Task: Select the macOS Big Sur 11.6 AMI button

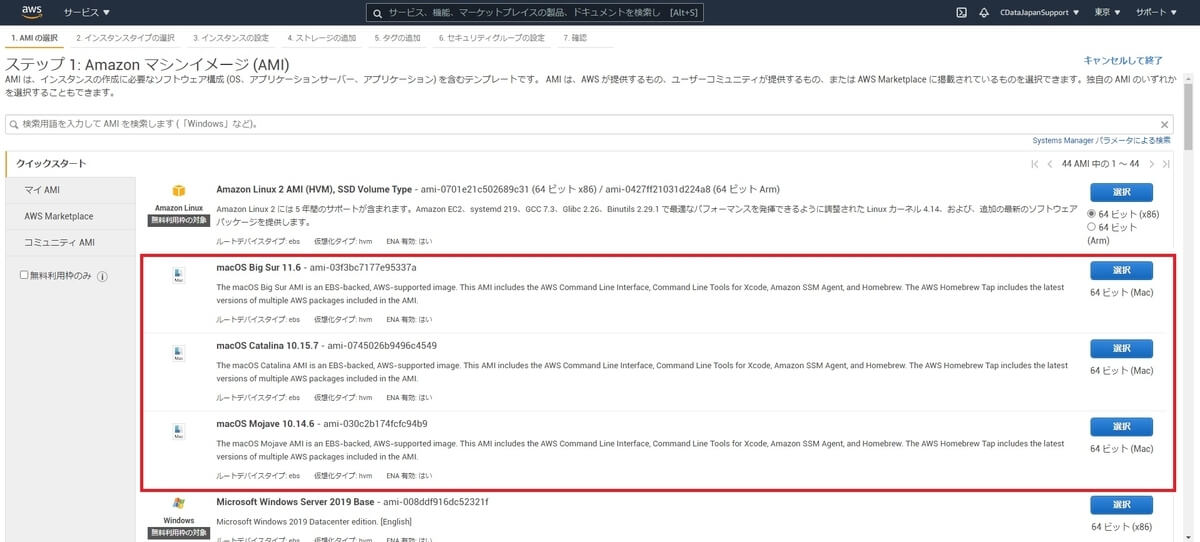Action: click(1121, 270)
